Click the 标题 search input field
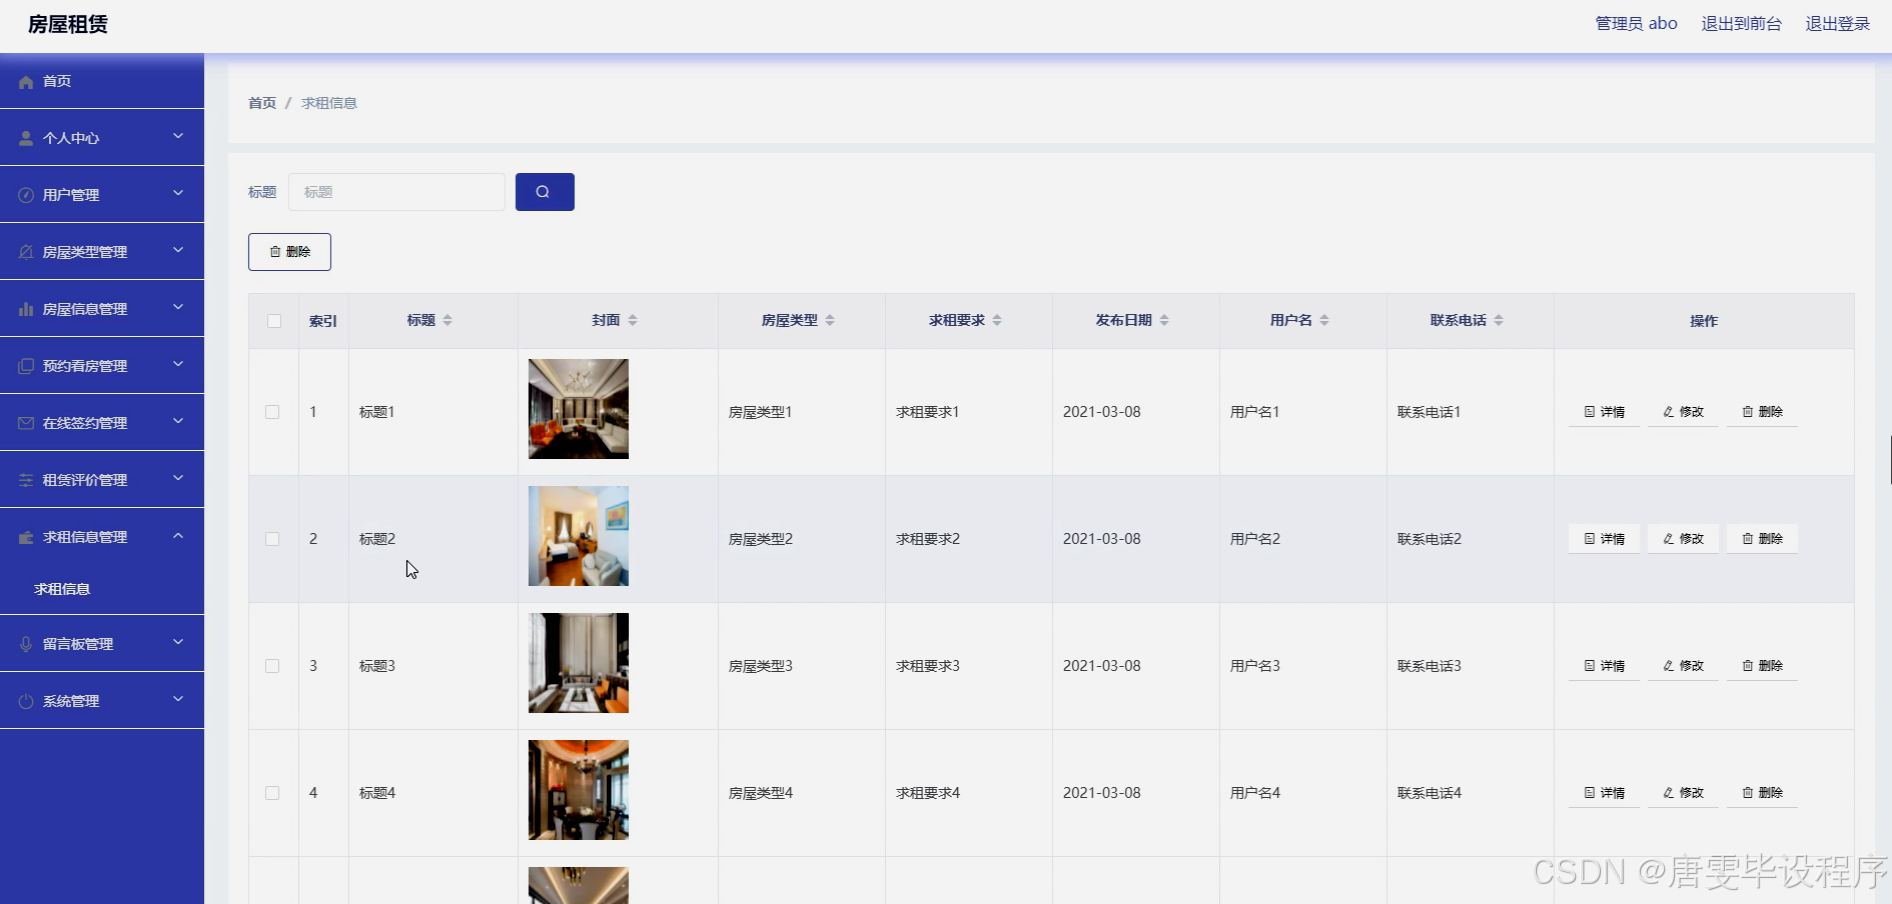Screen dimensions: 1892x904 pos(397,192)
